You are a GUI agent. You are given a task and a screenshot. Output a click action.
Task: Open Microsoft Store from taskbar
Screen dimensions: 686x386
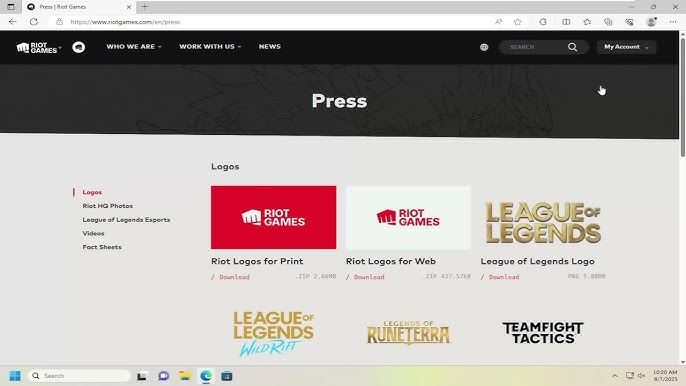tap(227, 376)
